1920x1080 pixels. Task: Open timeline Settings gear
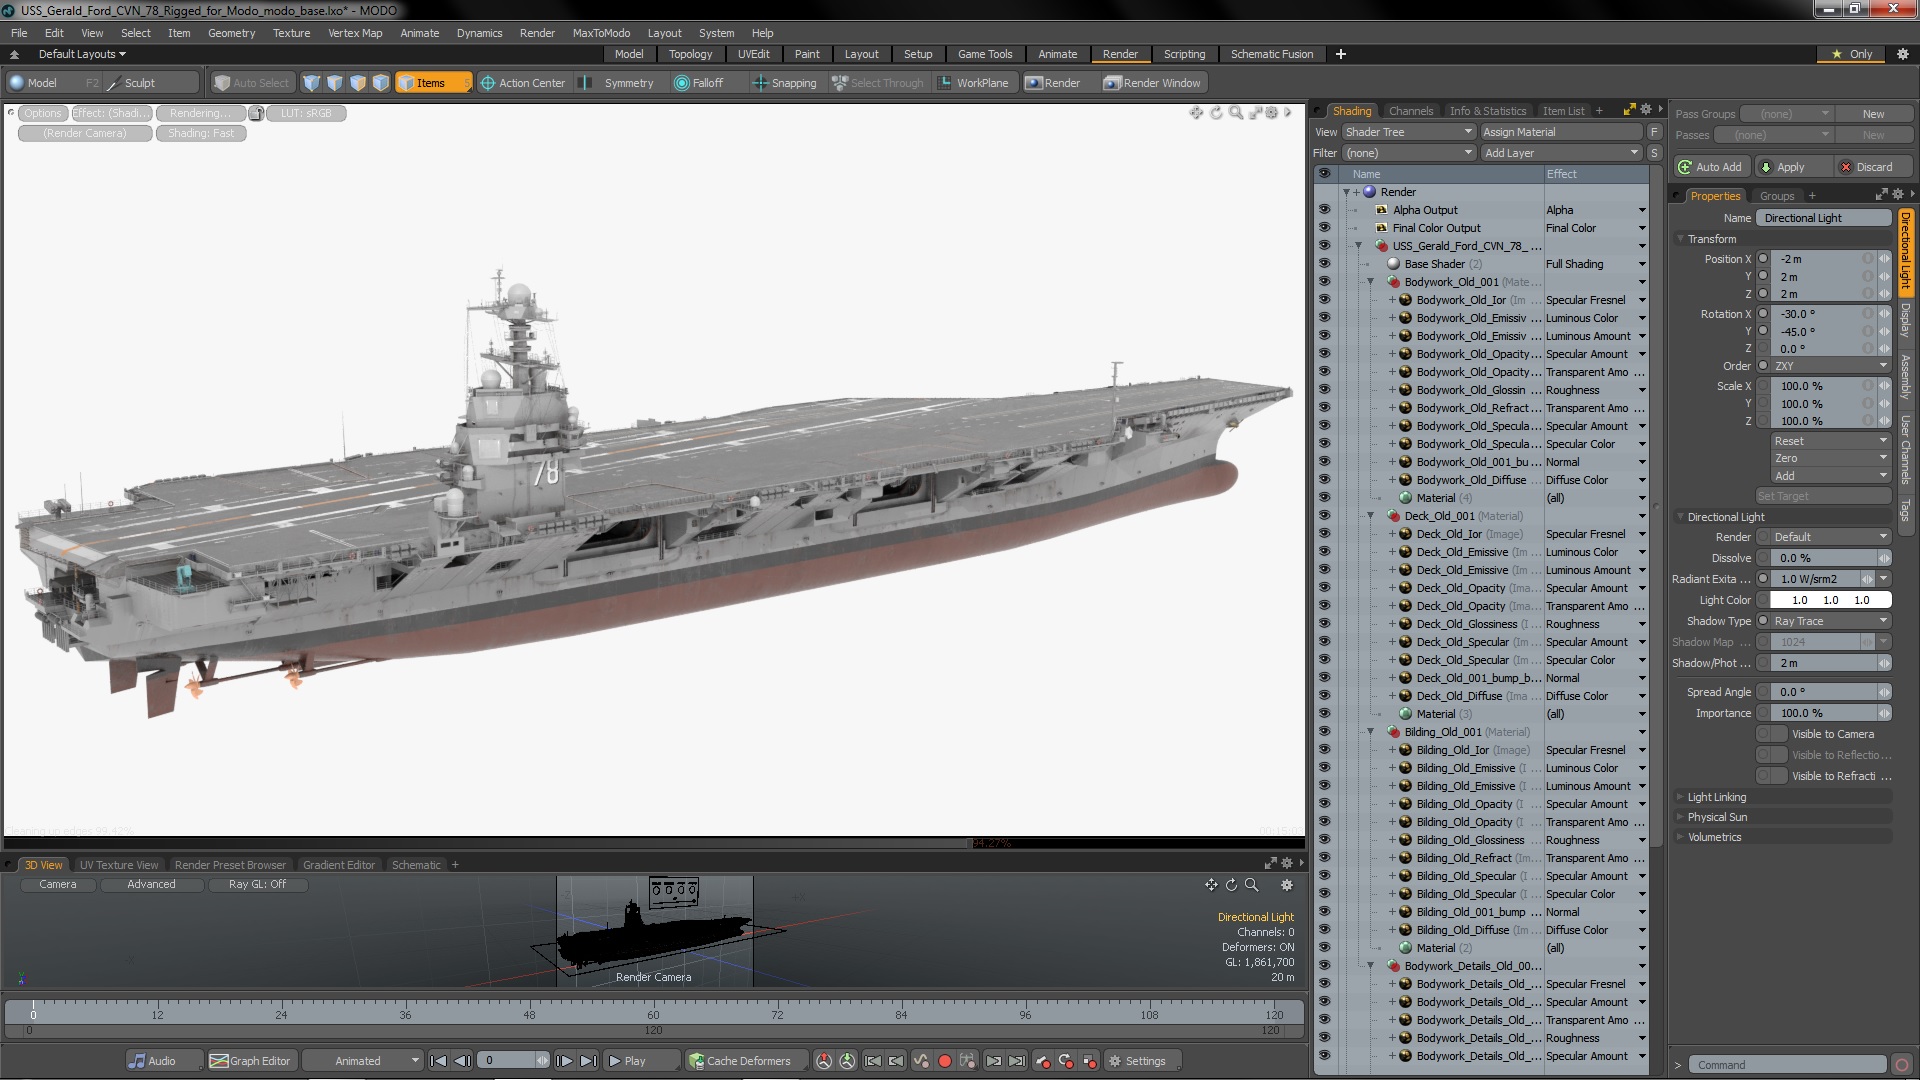click(x=1136, y=1061)
